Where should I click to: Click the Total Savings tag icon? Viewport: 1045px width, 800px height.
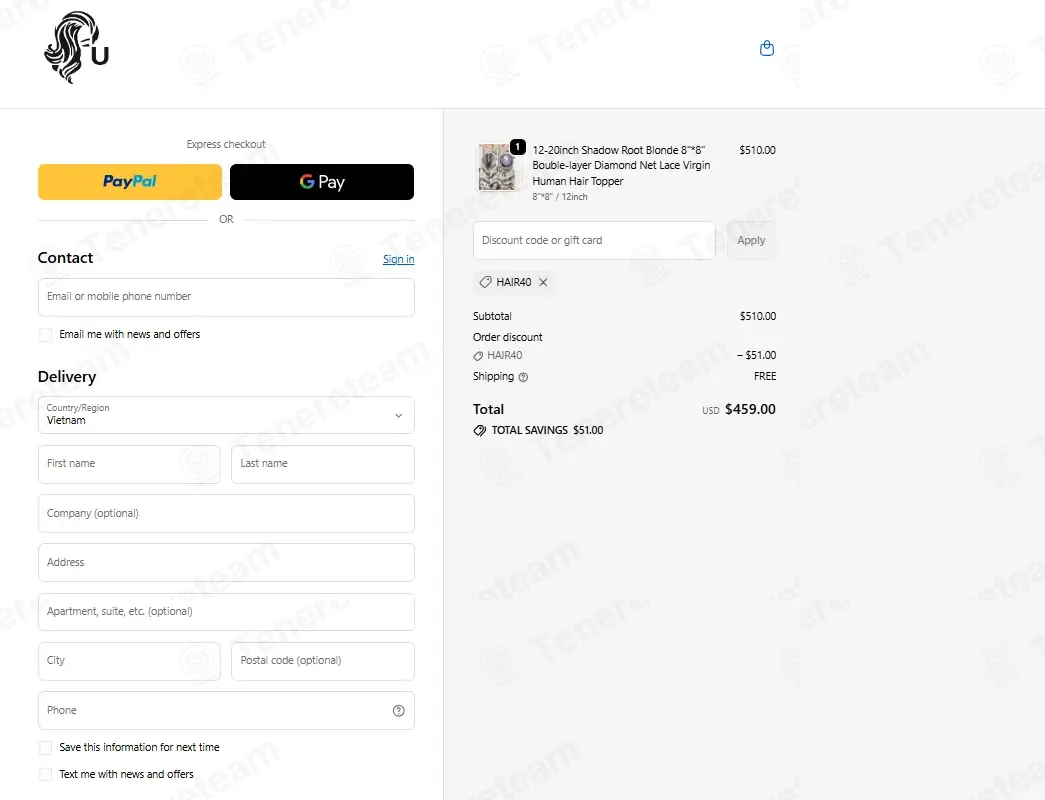[480, 431]
